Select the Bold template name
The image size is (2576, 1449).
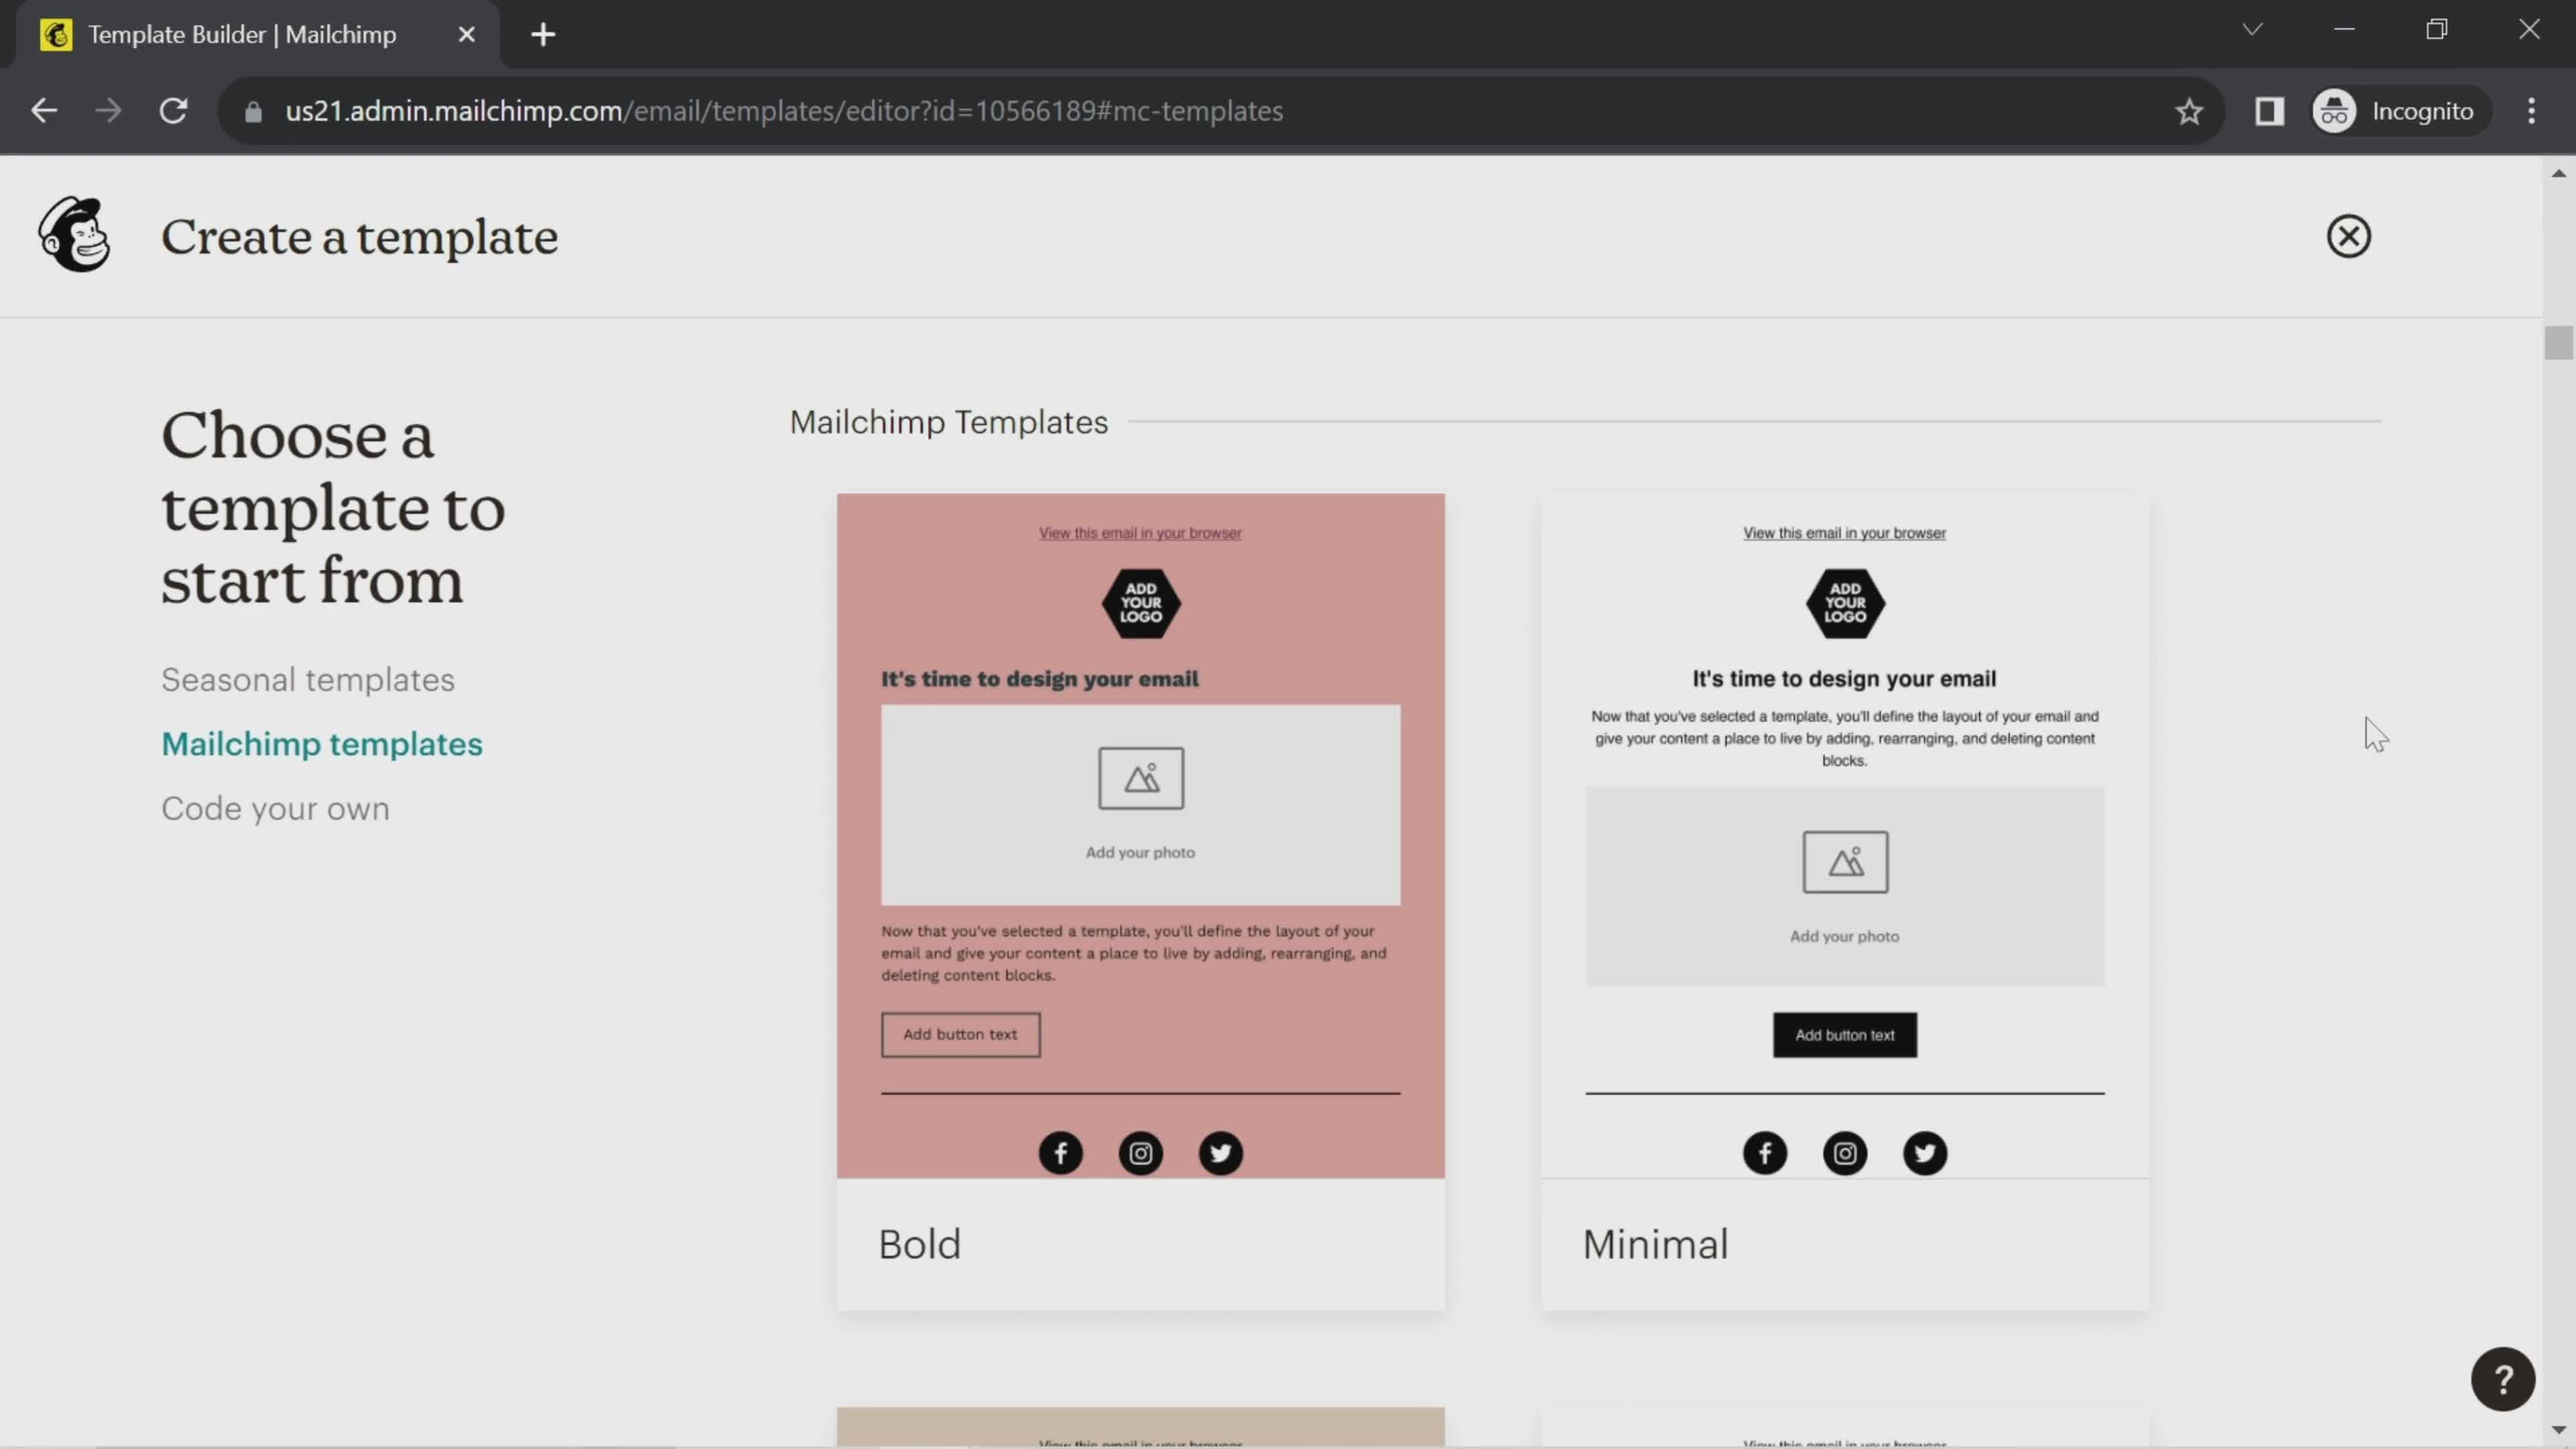tap(919, 1245)
